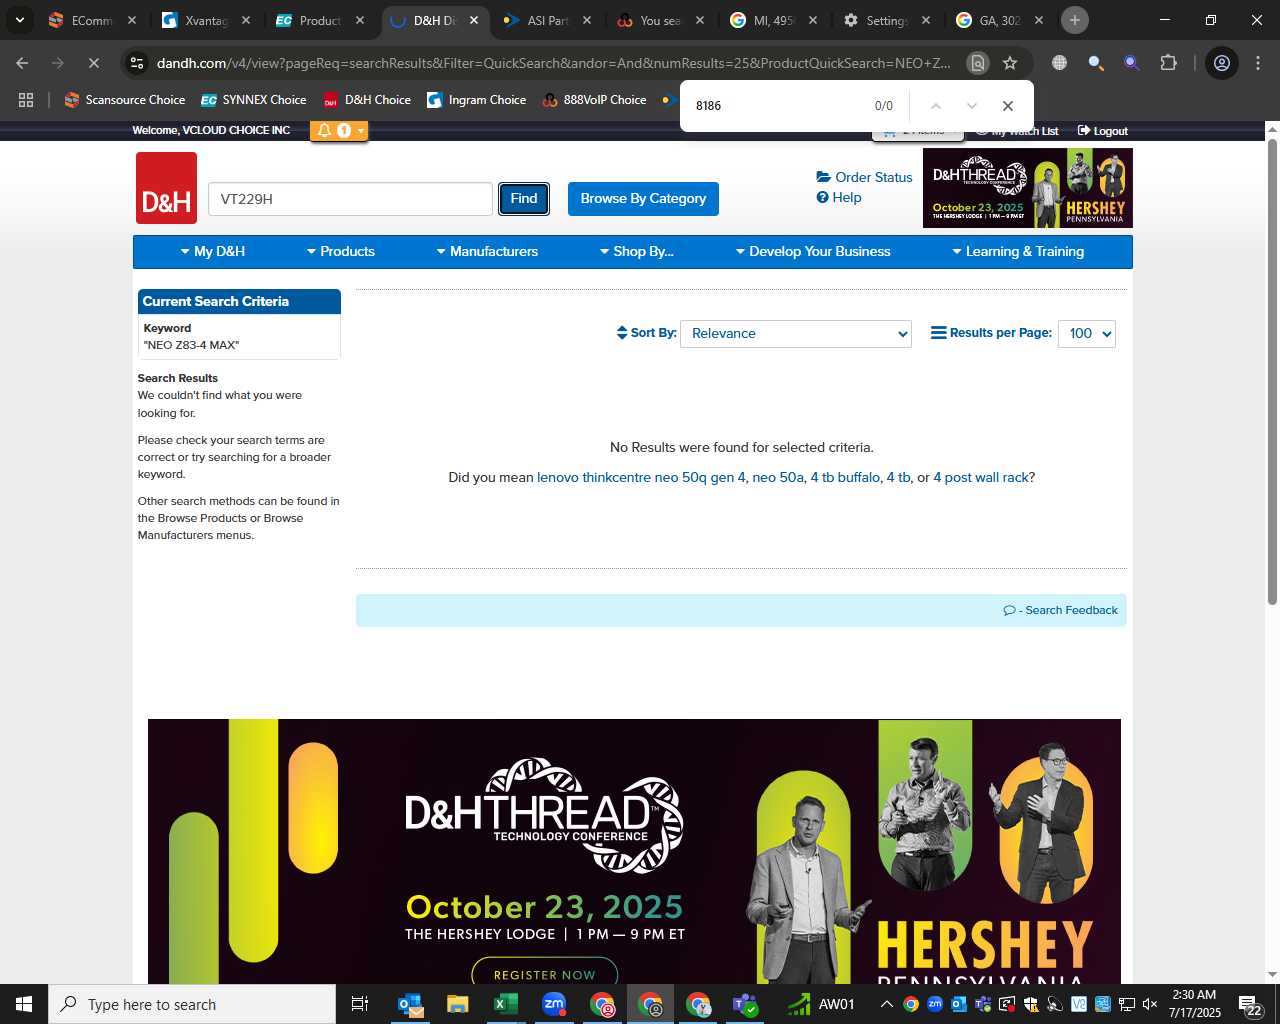Expand the Learning & Training menu

1018,251
